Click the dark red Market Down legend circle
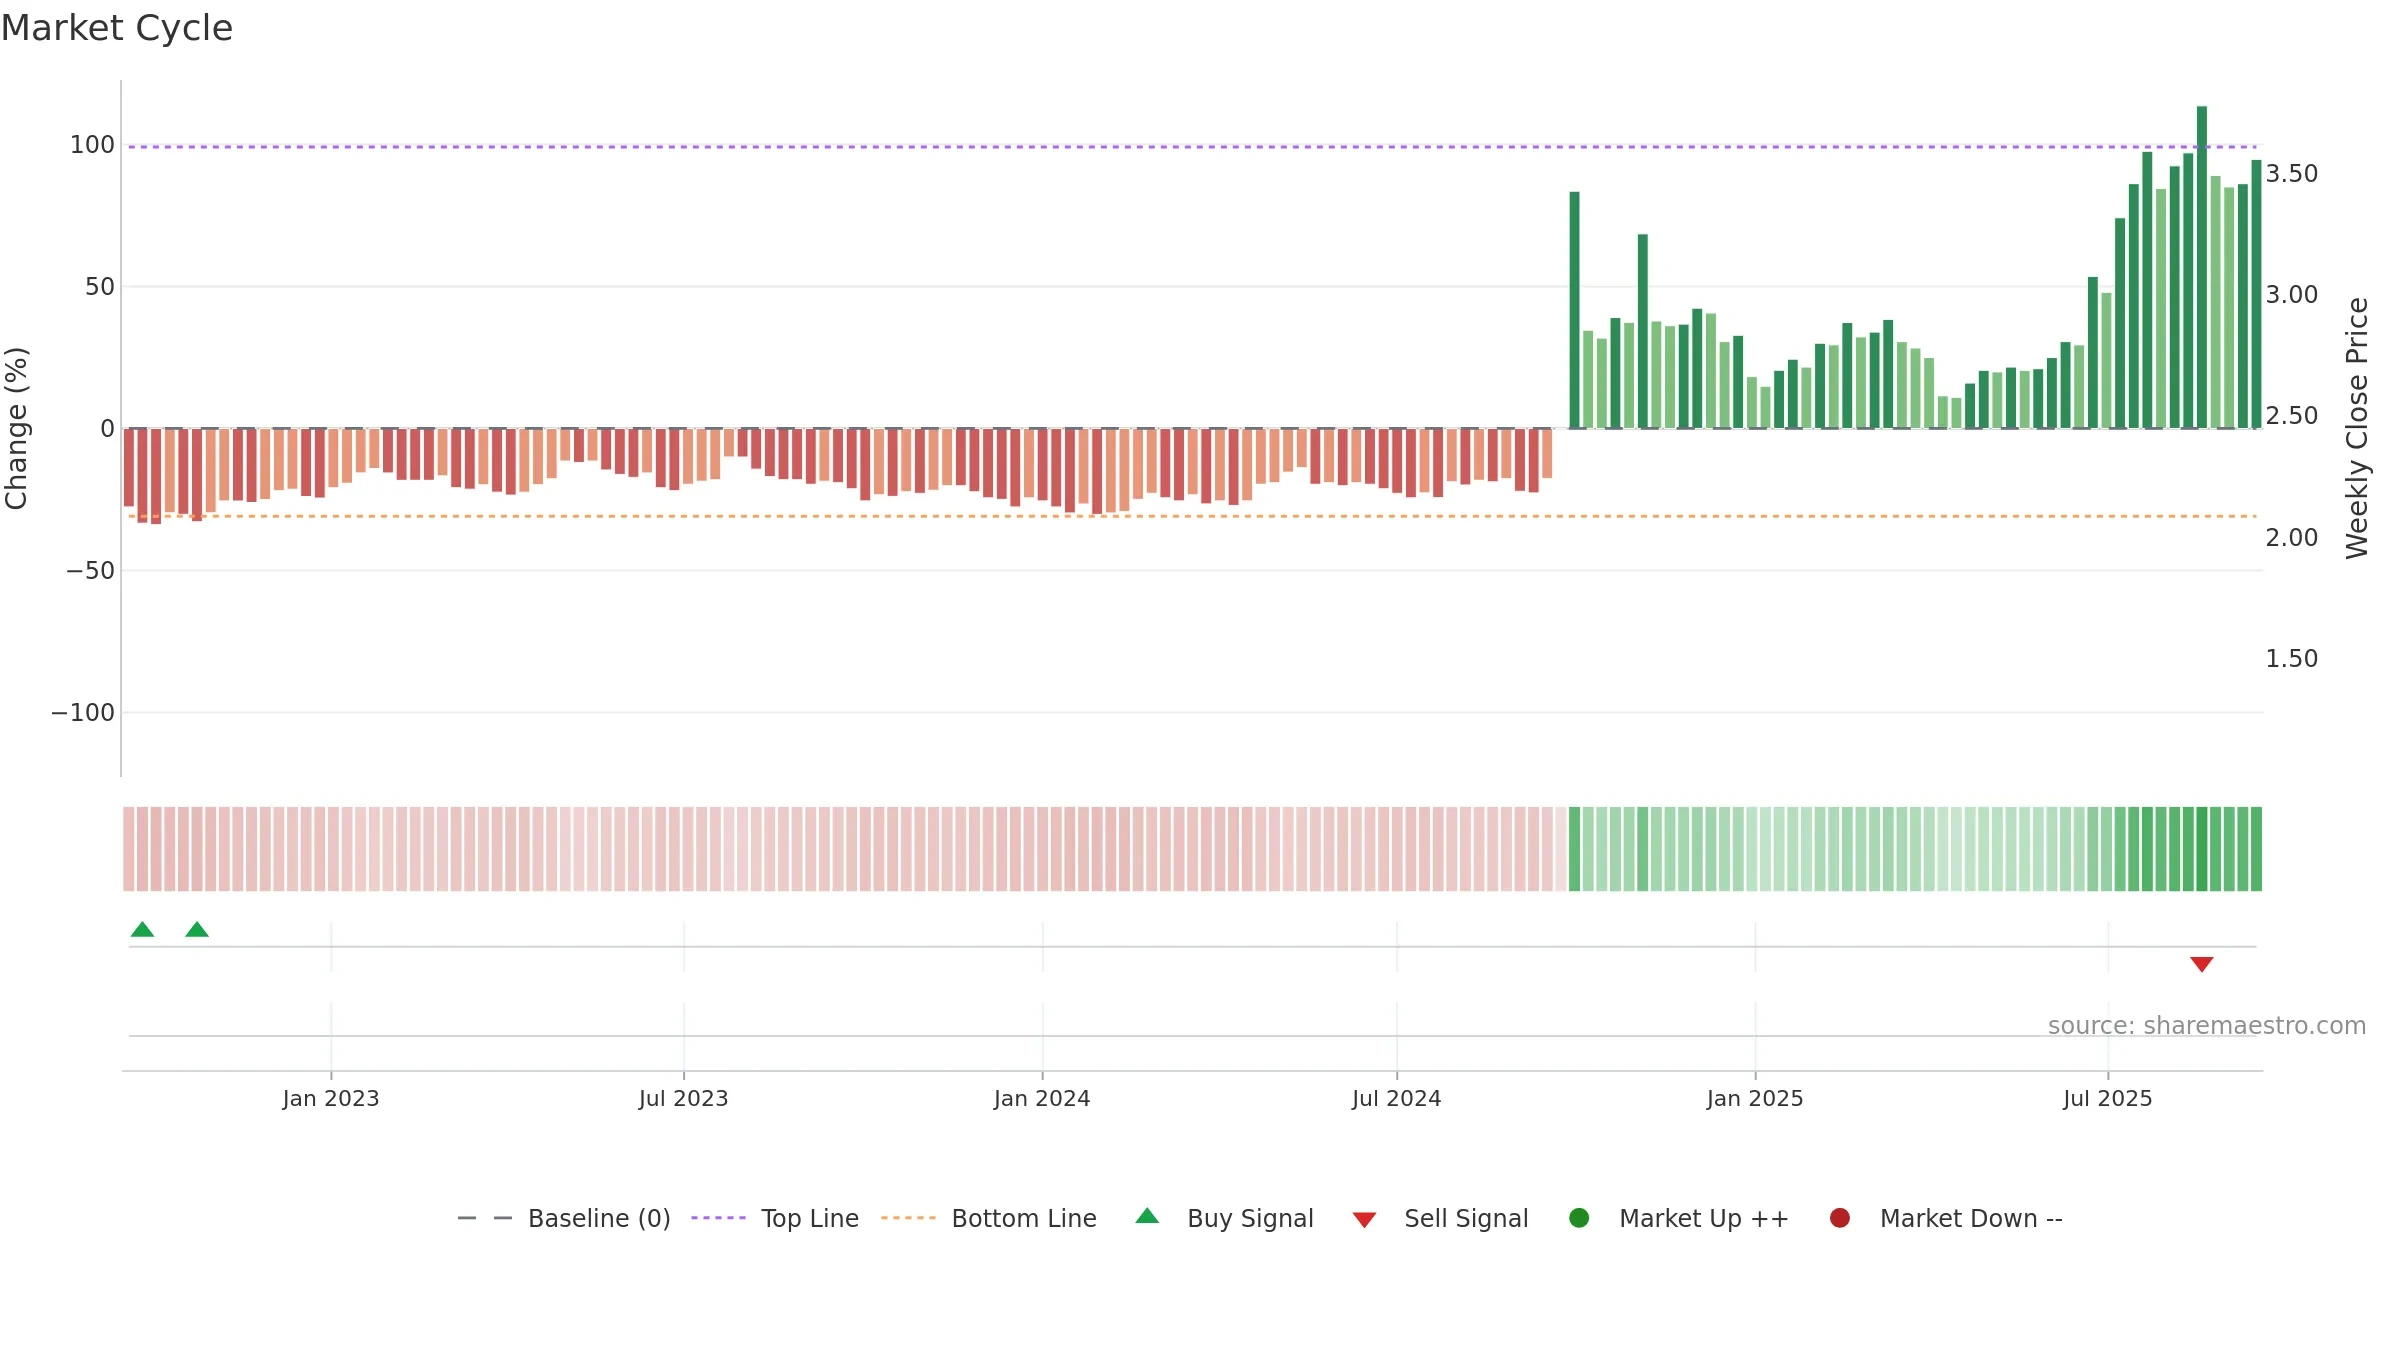This screenshot has height=1350, width=2400. (x=1839, y=1218)
